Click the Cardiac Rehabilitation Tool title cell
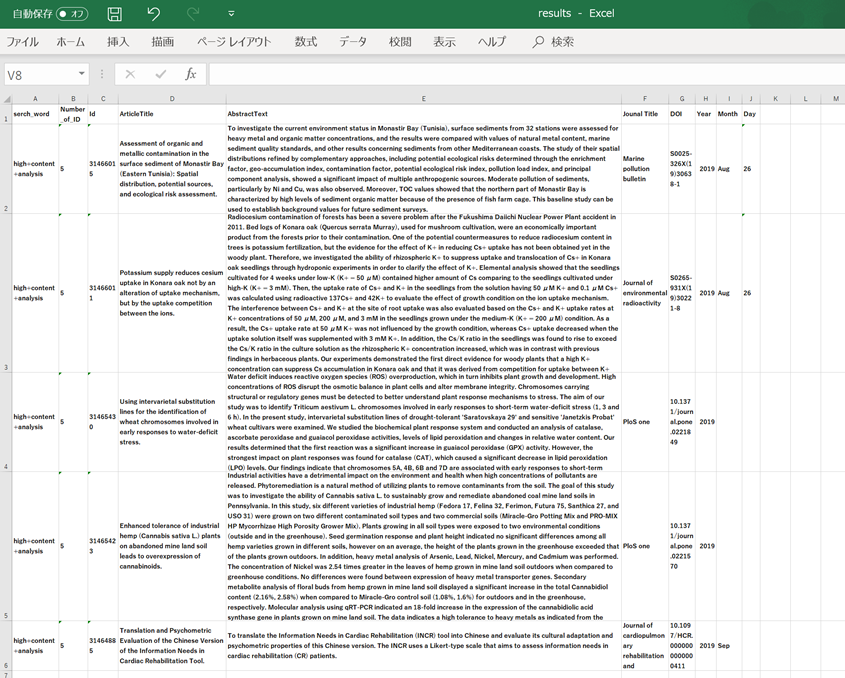 point(172,646)
